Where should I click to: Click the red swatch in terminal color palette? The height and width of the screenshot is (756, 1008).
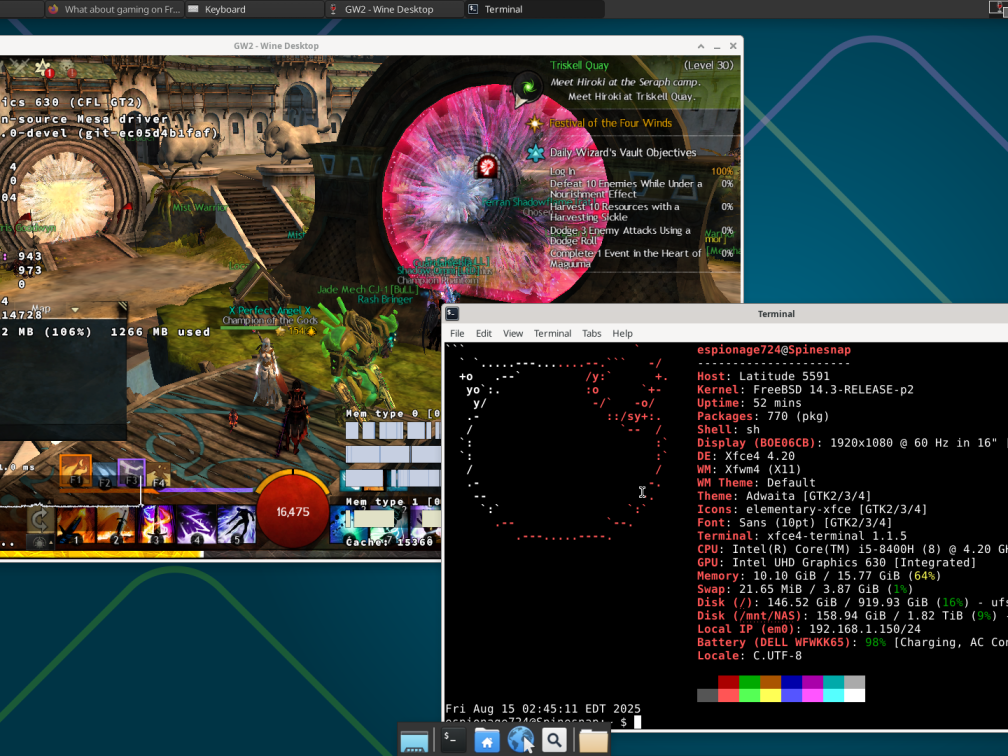(726, 682)
